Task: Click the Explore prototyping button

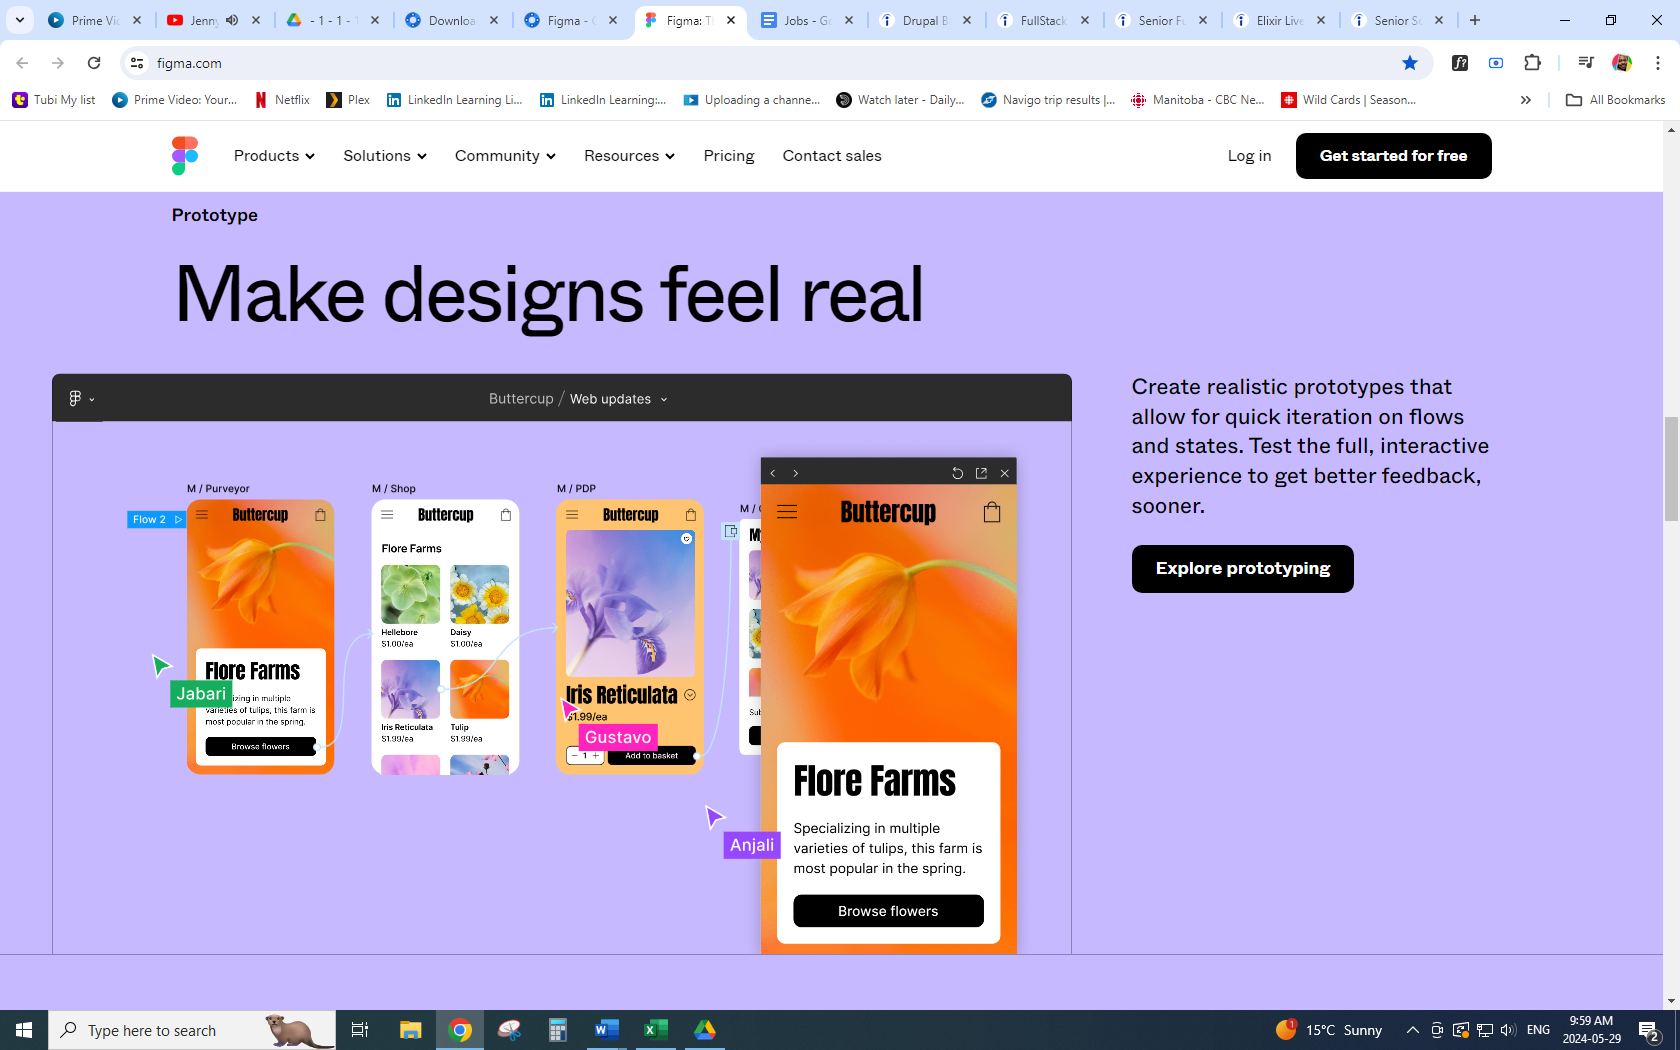Action: tap(1242, 569)
